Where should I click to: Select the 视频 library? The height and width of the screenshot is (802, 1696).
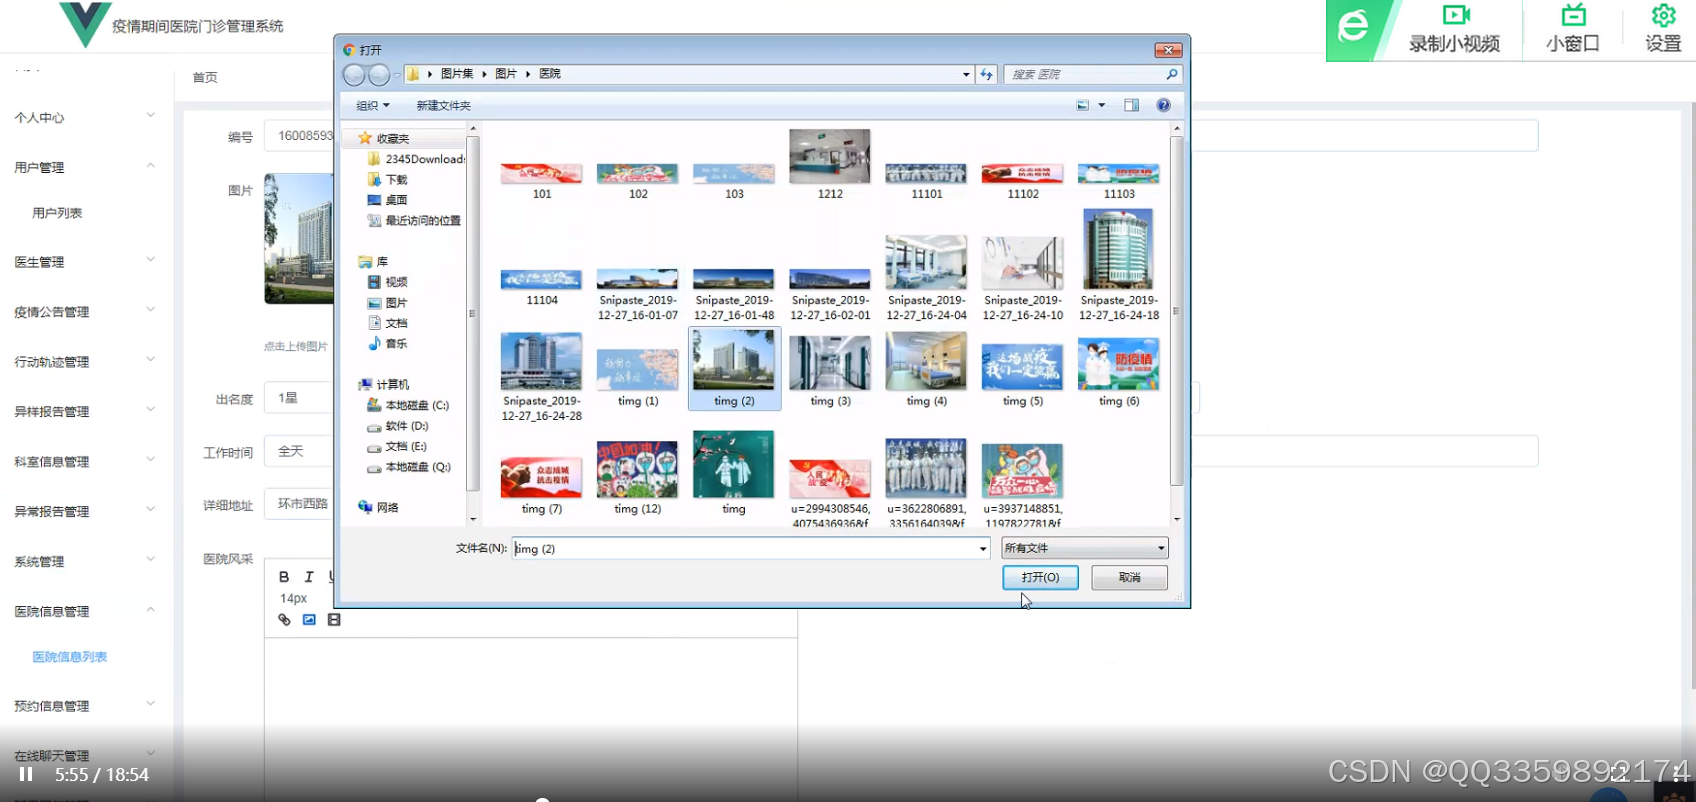point(388,282)
